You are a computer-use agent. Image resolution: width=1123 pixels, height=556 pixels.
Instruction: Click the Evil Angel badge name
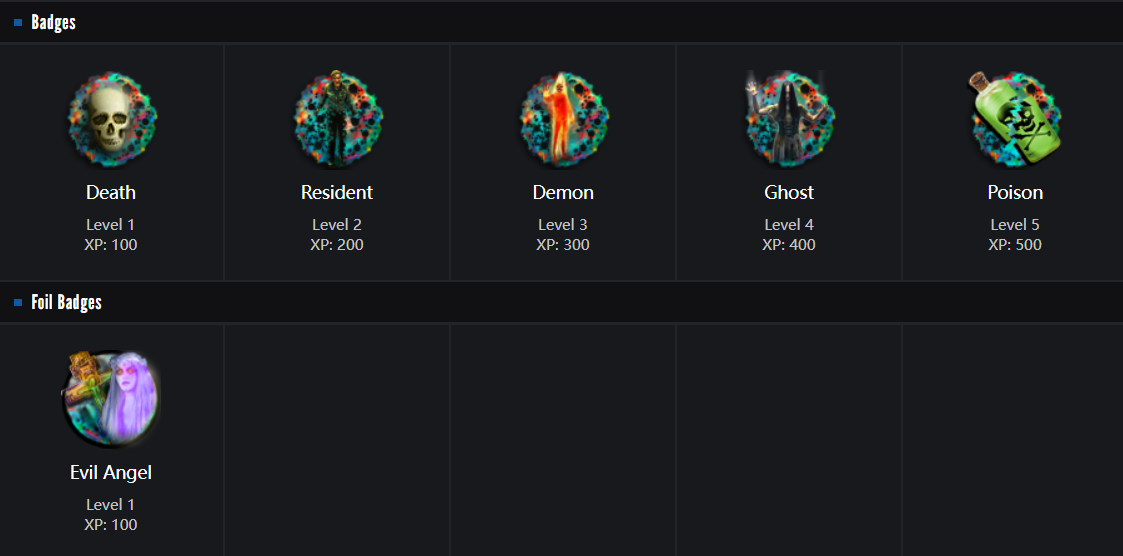tap(111, 472)
